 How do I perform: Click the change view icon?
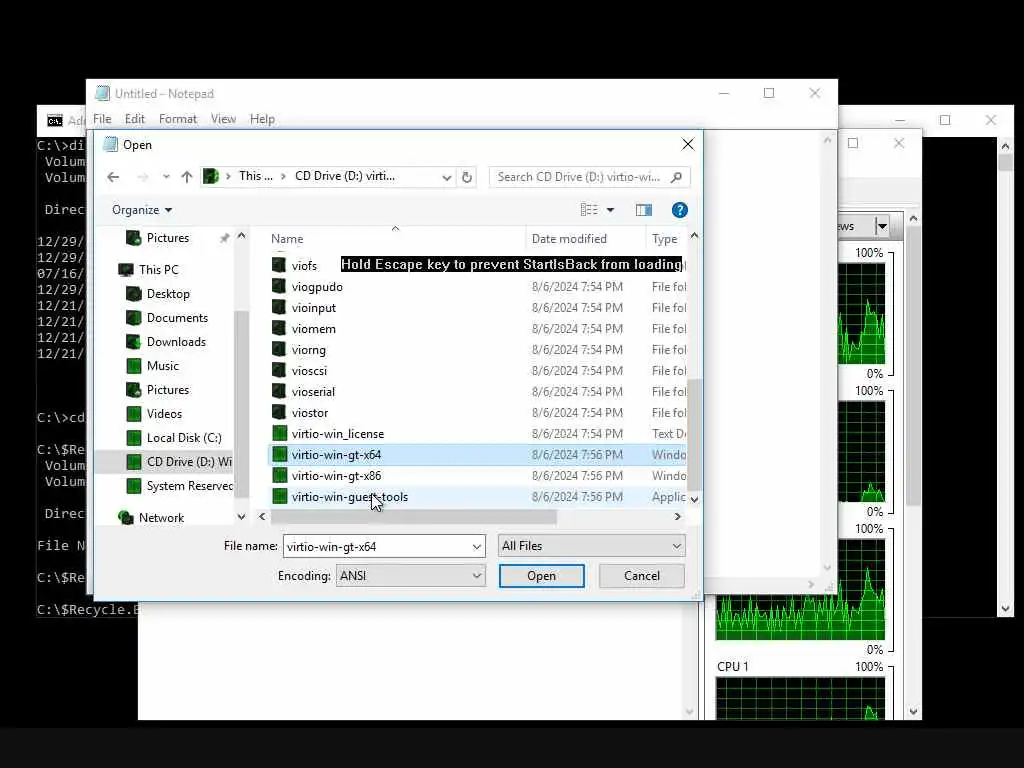click(x=589, y=210)
